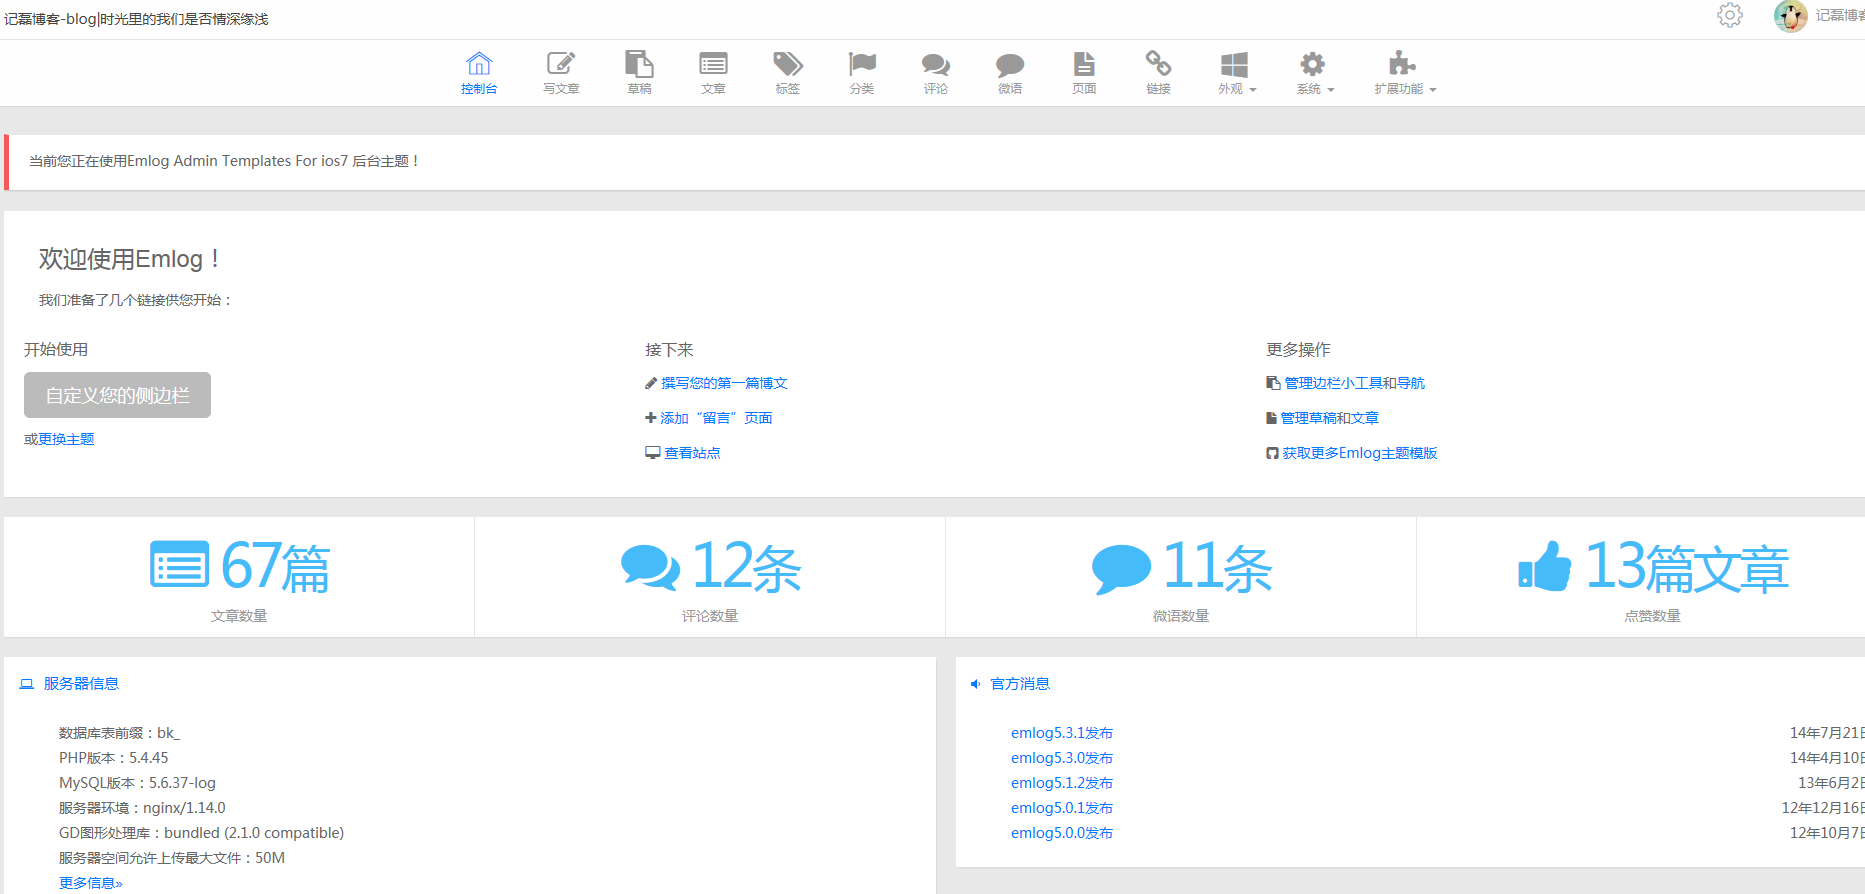Follow the emlog5.3.1发布 news link
Image resolution: width=1865 pixels, height=894 pixels.
tap(1061, 733)
